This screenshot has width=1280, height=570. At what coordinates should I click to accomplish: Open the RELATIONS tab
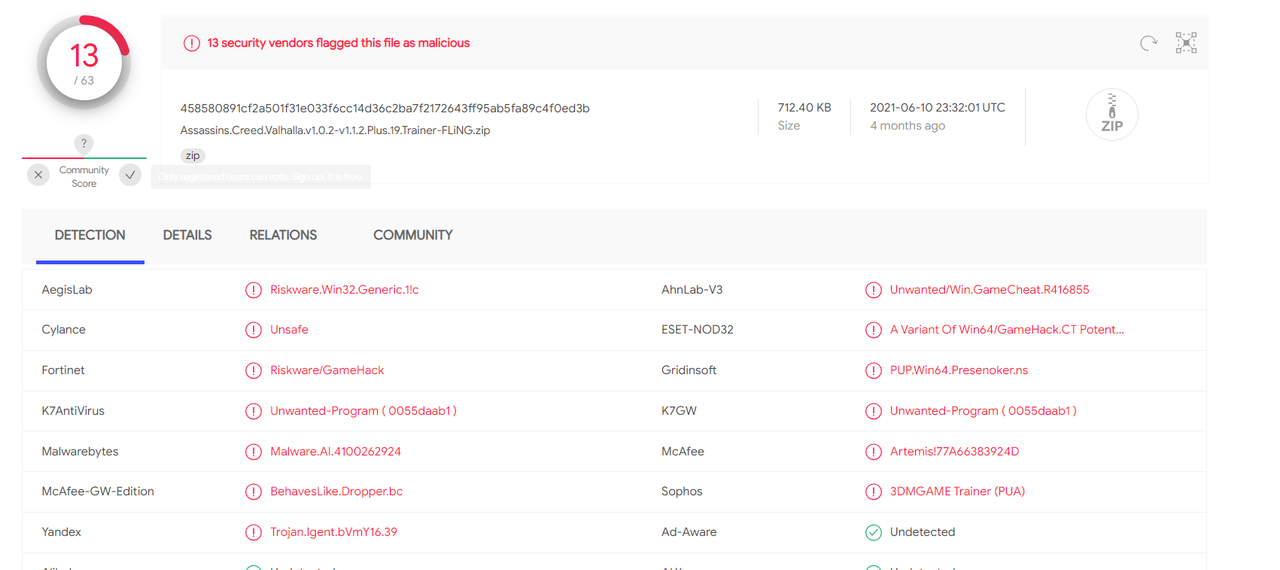(x=283, y=235)
